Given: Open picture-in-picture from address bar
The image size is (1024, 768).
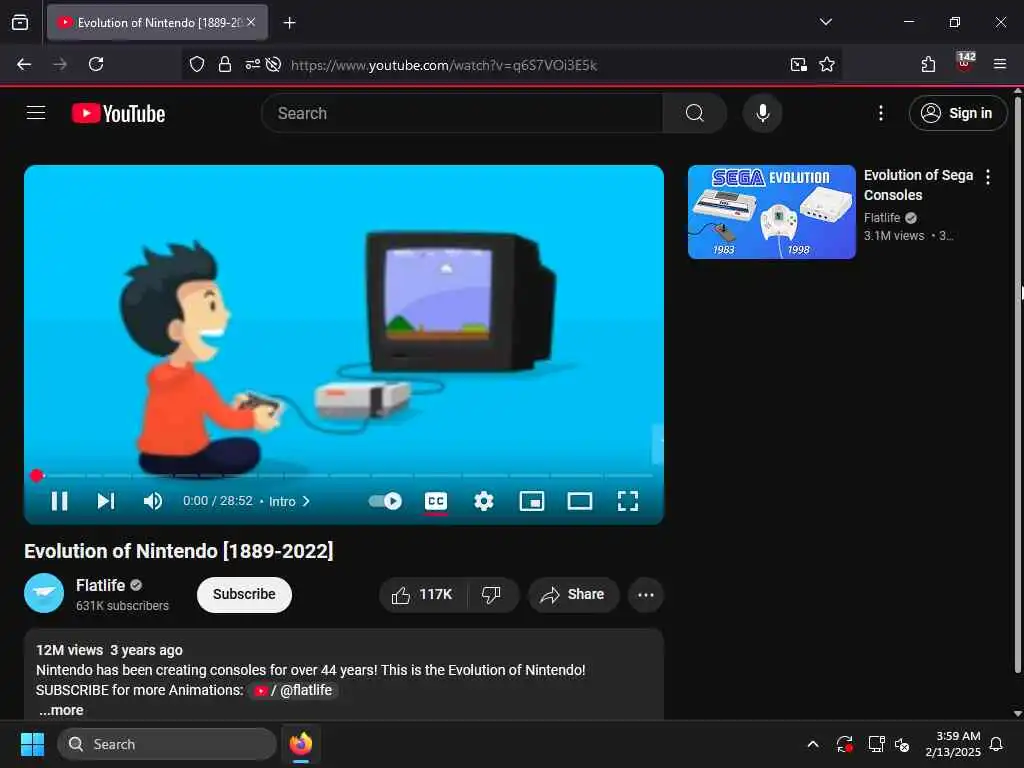Looking at the screenshot, I should tap(798, 64).
